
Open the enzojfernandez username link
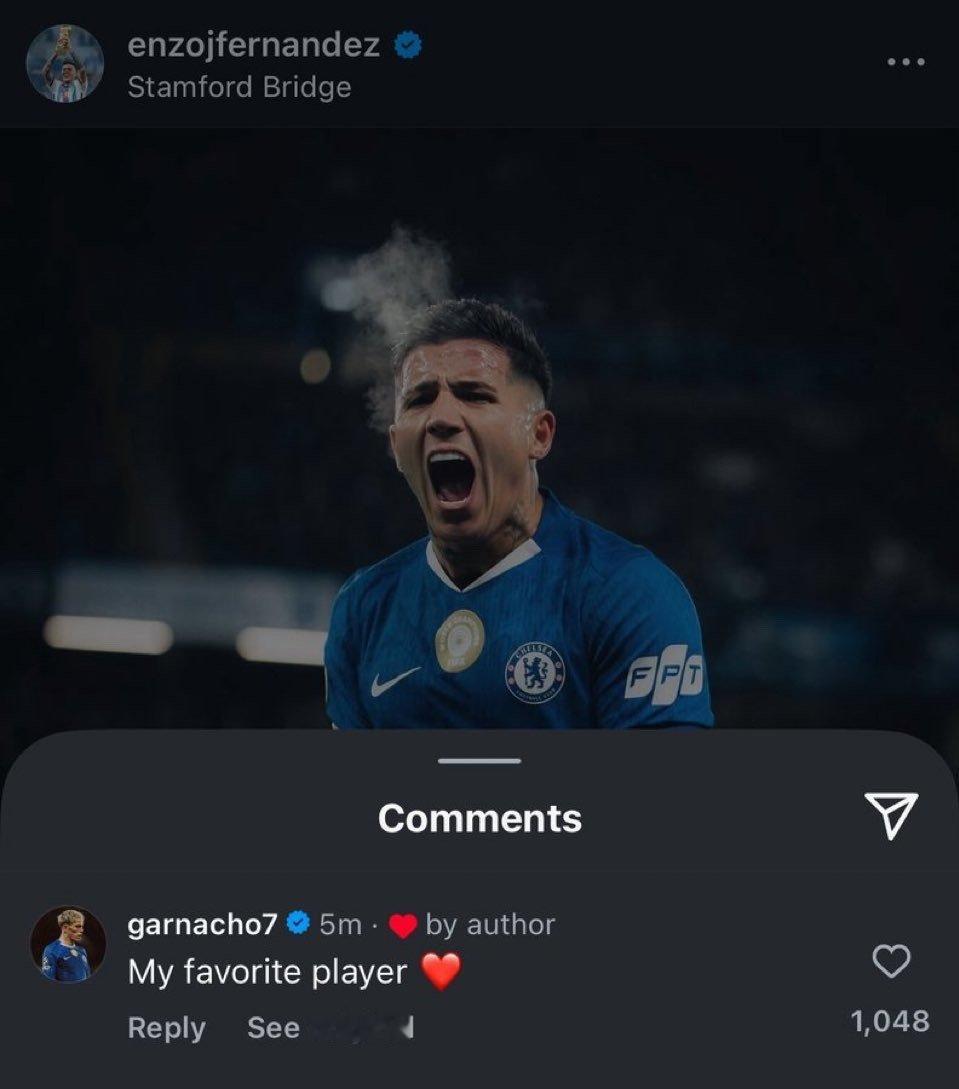tap(254, 44)
